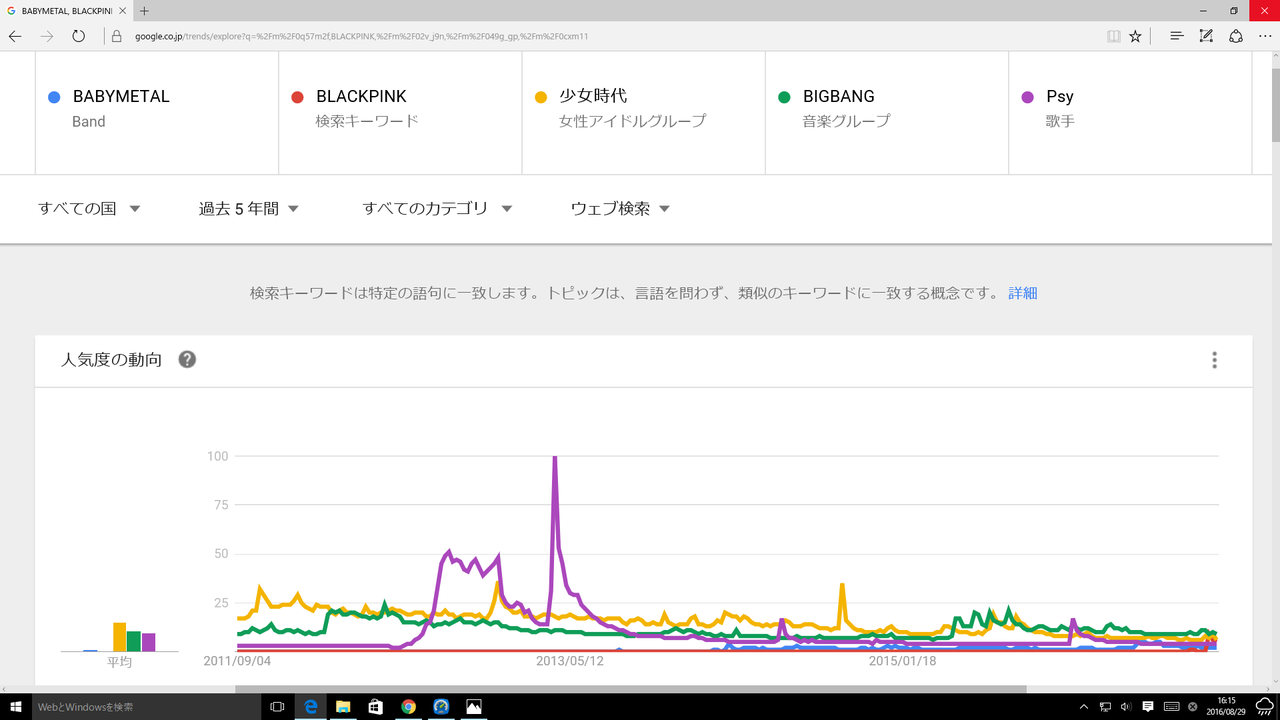The image size is (1280, 720).
Task: Open reading view book icon
Action: [x=1113, y=36]
